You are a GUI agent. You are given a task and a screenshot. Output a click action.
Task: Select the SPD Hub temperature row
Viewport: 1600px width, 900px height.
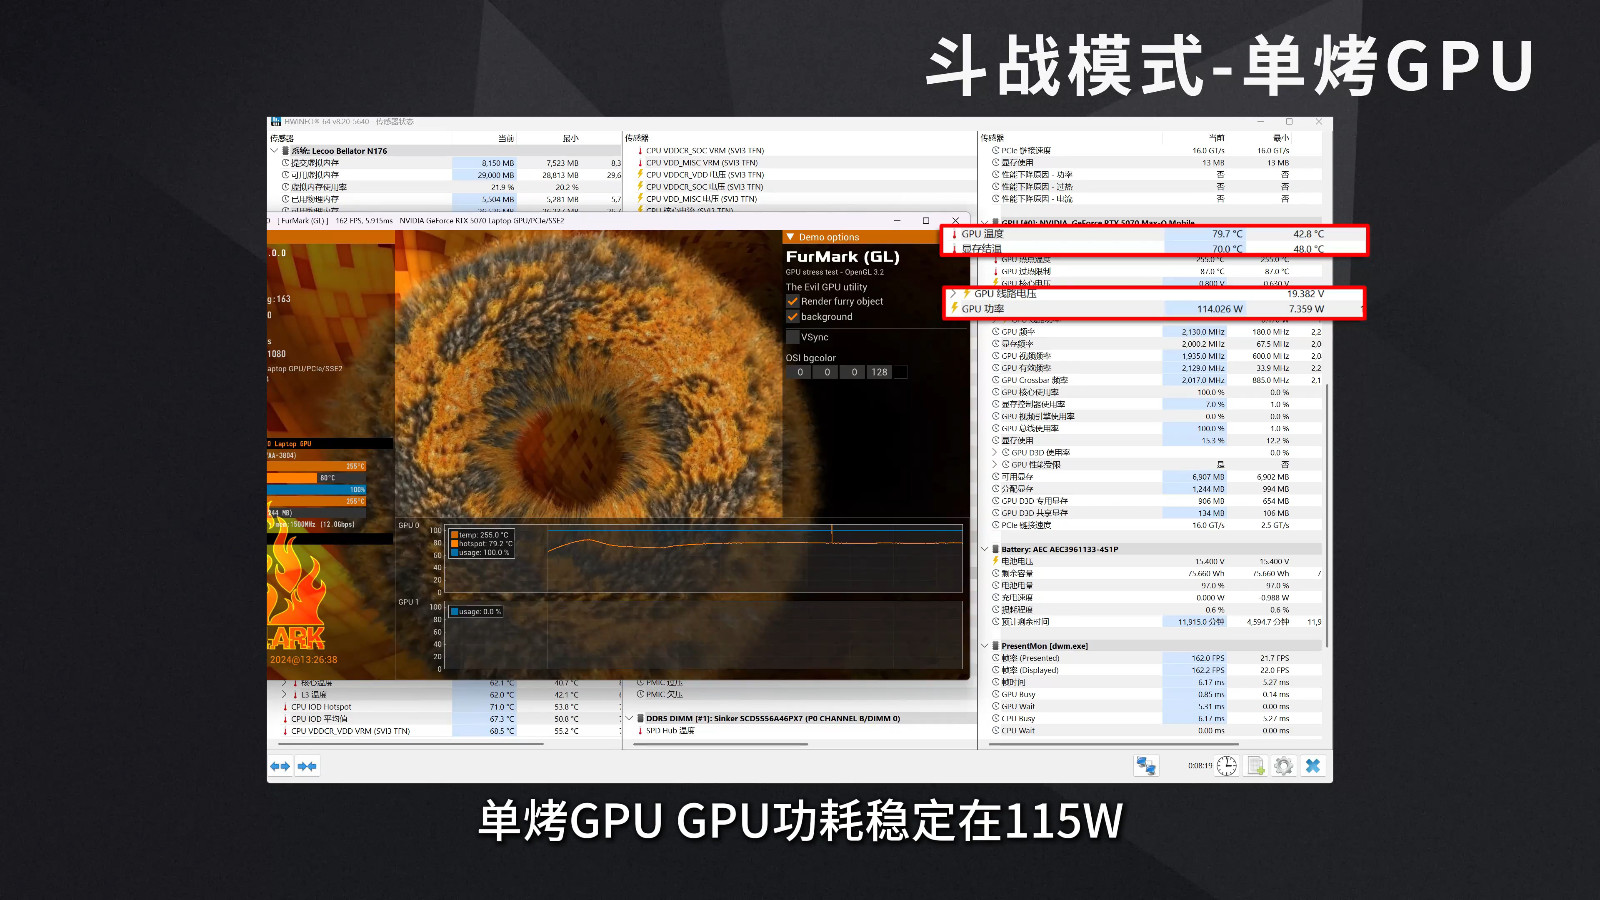[x=805, y=731]
